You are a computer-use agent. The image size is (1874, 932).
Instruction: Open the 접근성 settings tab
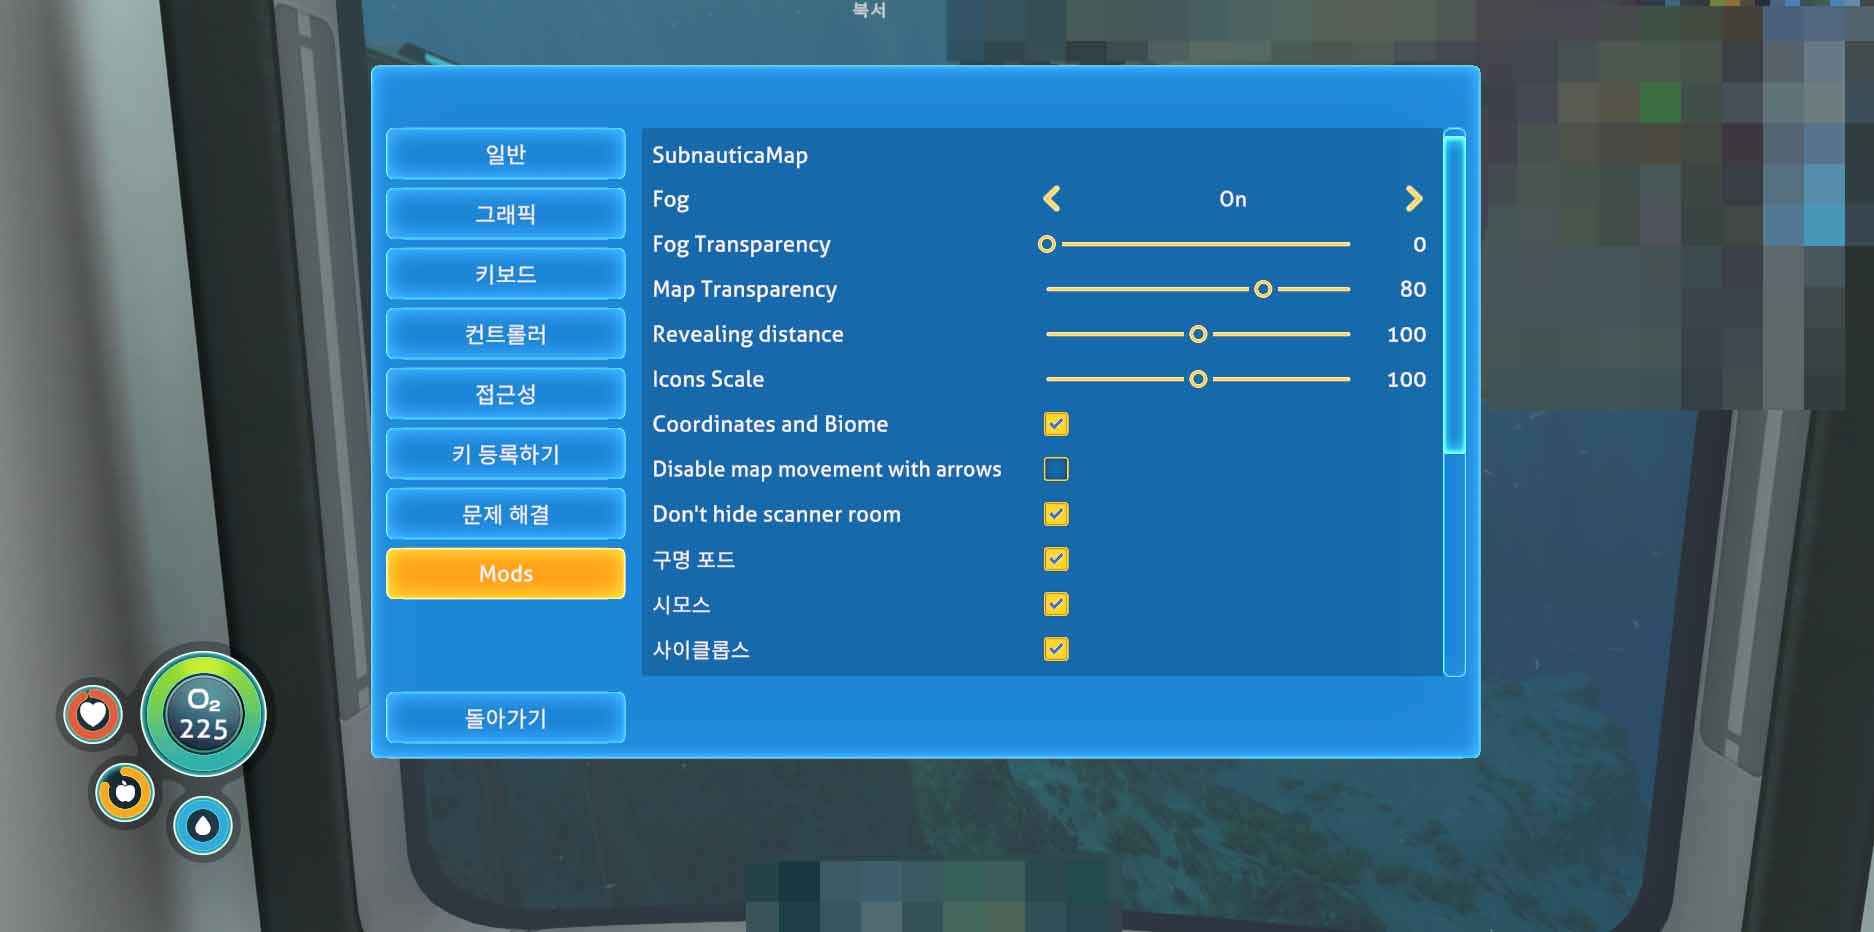(505, 394)
